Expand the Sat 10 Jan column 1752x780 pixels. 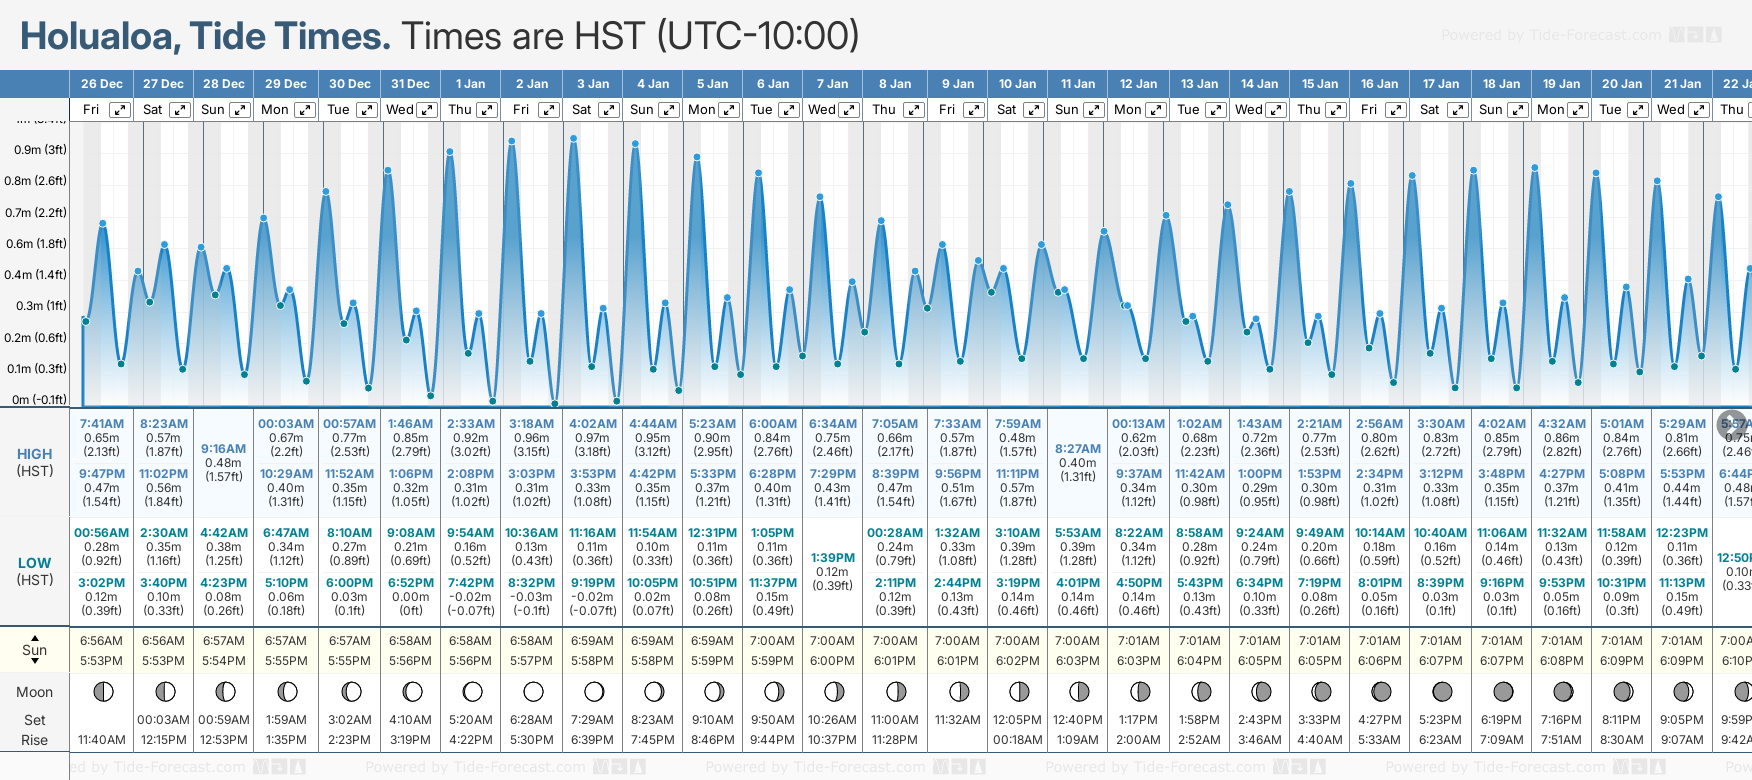tap(1034, 110)
